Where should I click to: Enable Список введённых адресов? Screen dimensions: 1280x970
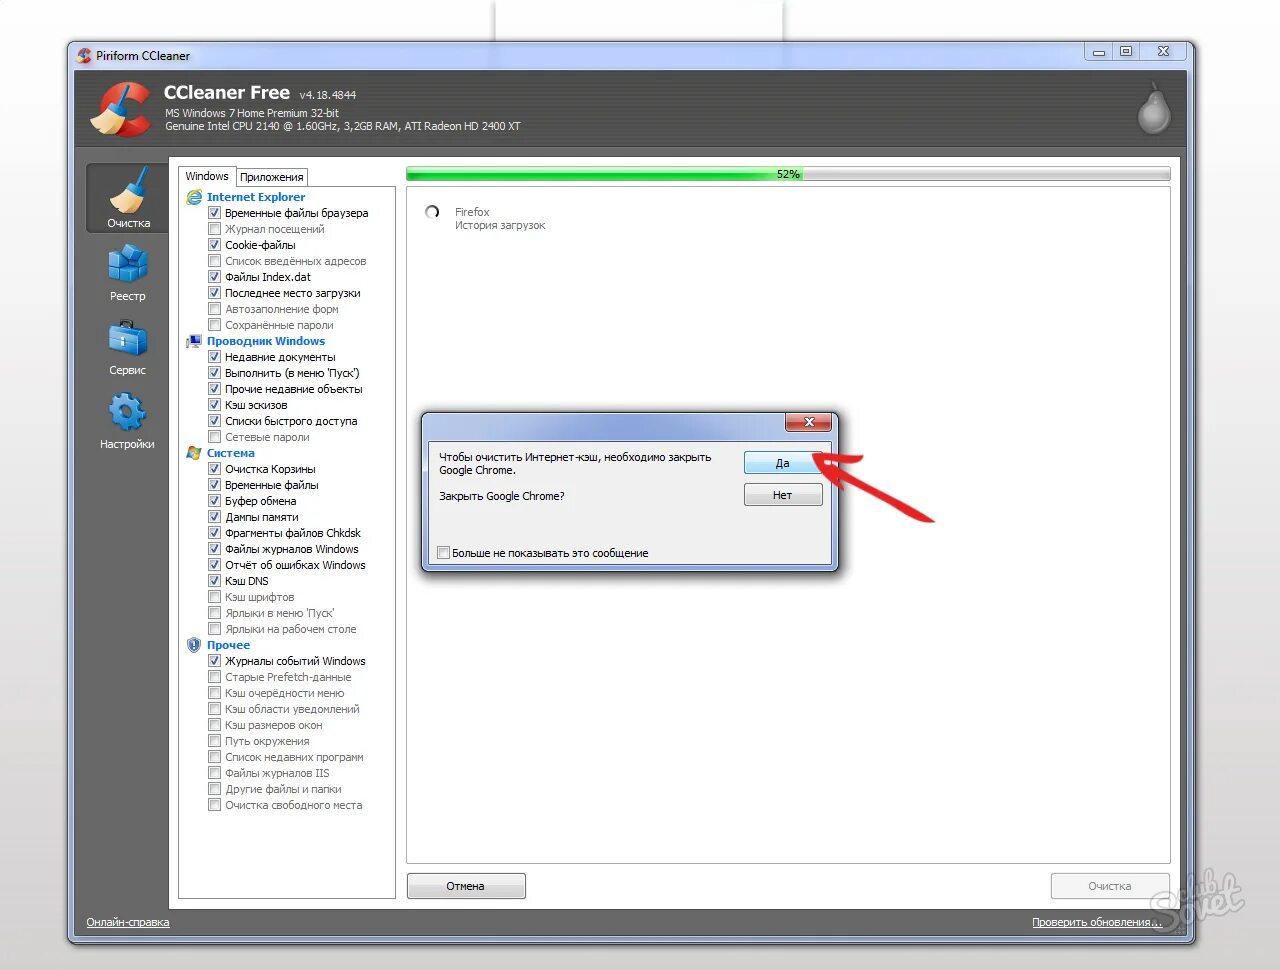214,261
